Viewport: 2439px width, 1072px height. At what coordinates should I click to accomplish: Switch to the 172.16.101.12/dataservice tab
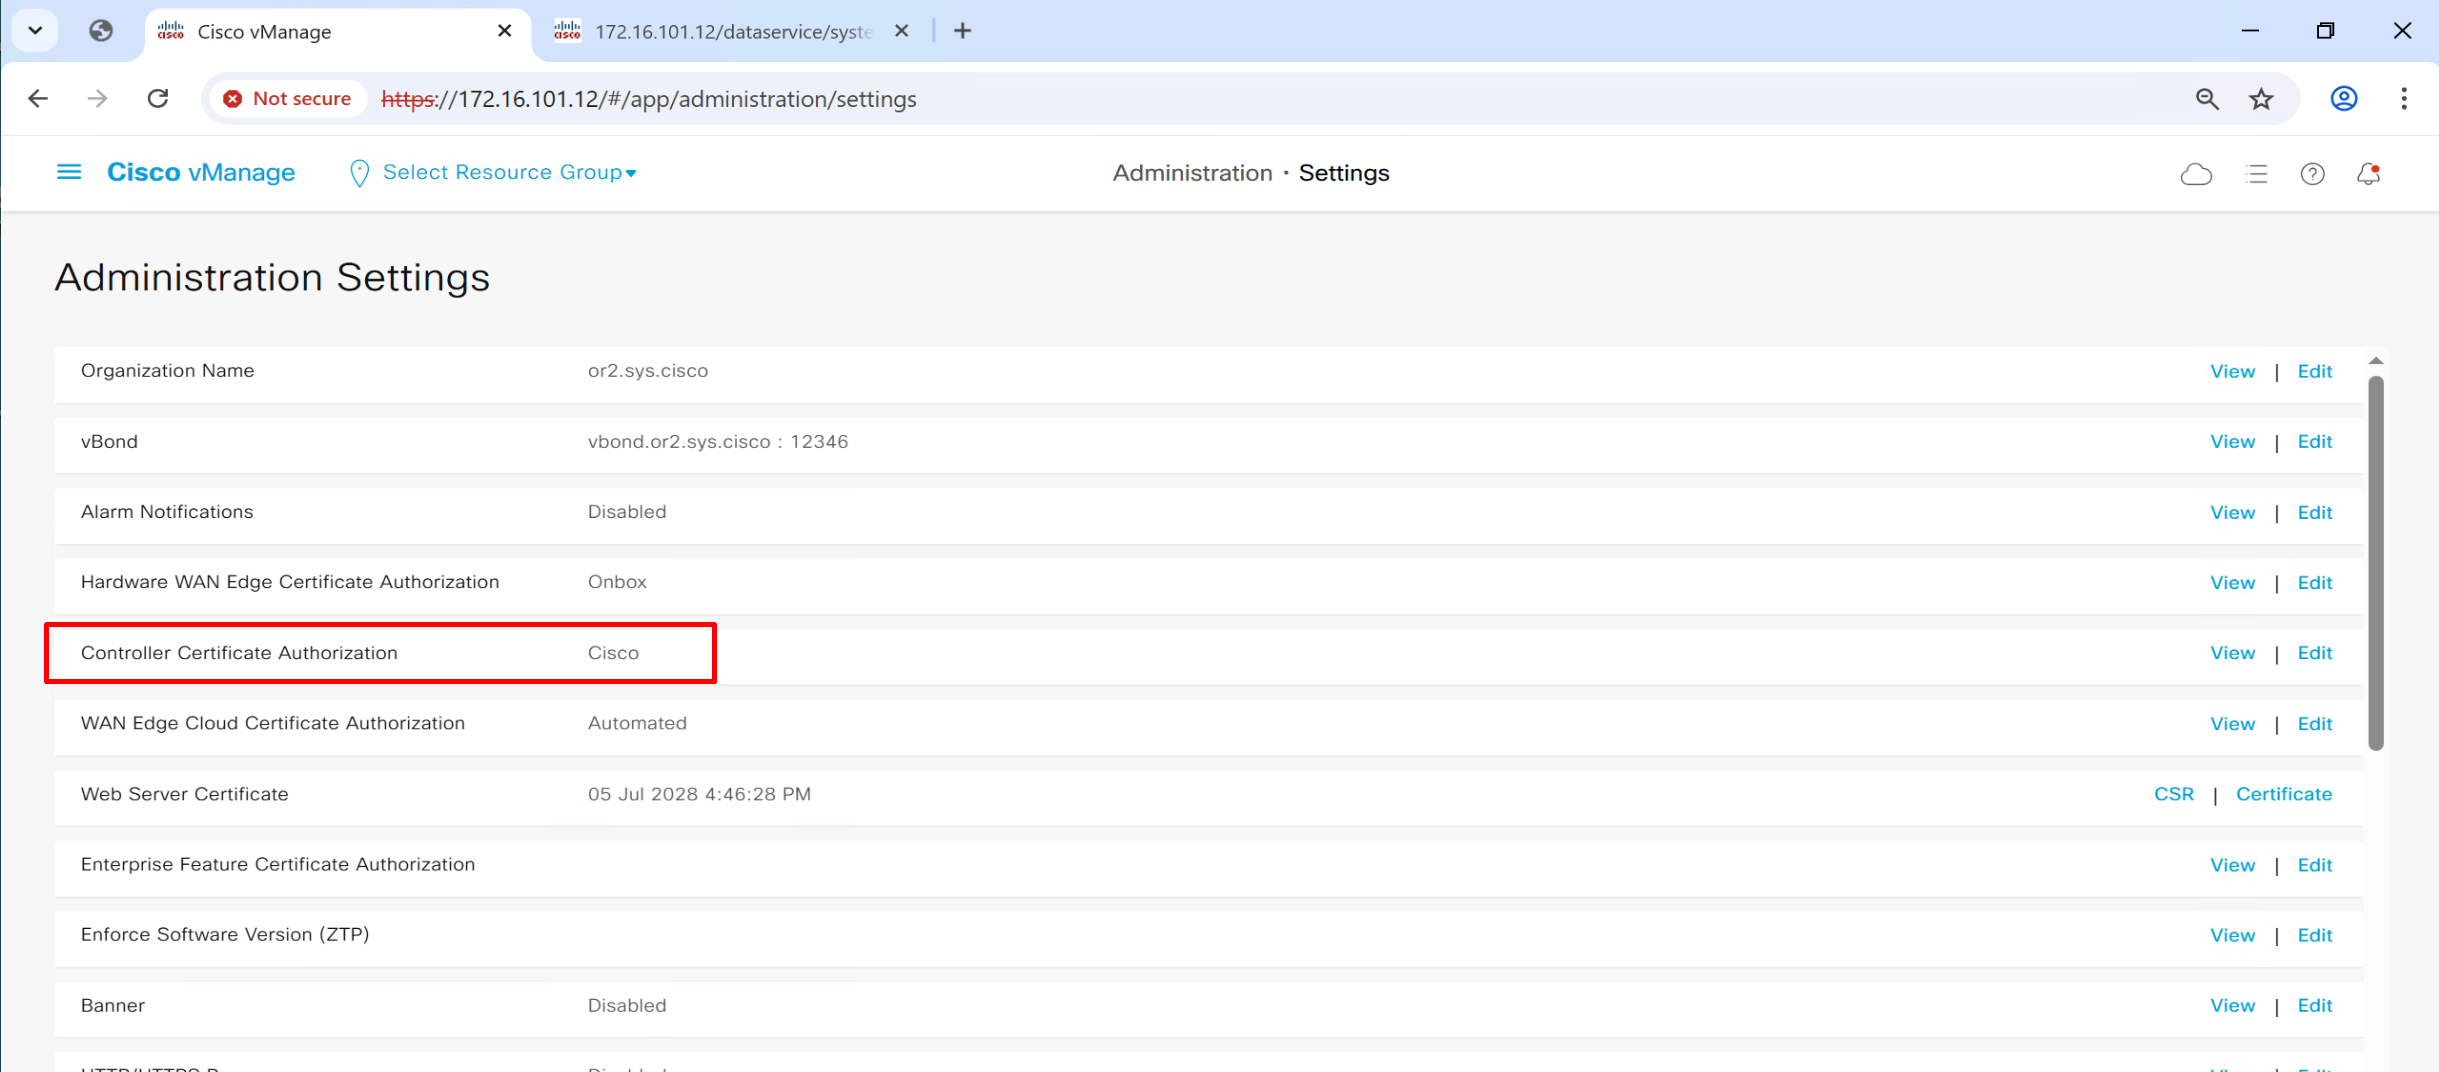pyautogui.click(x=732, y=31)
